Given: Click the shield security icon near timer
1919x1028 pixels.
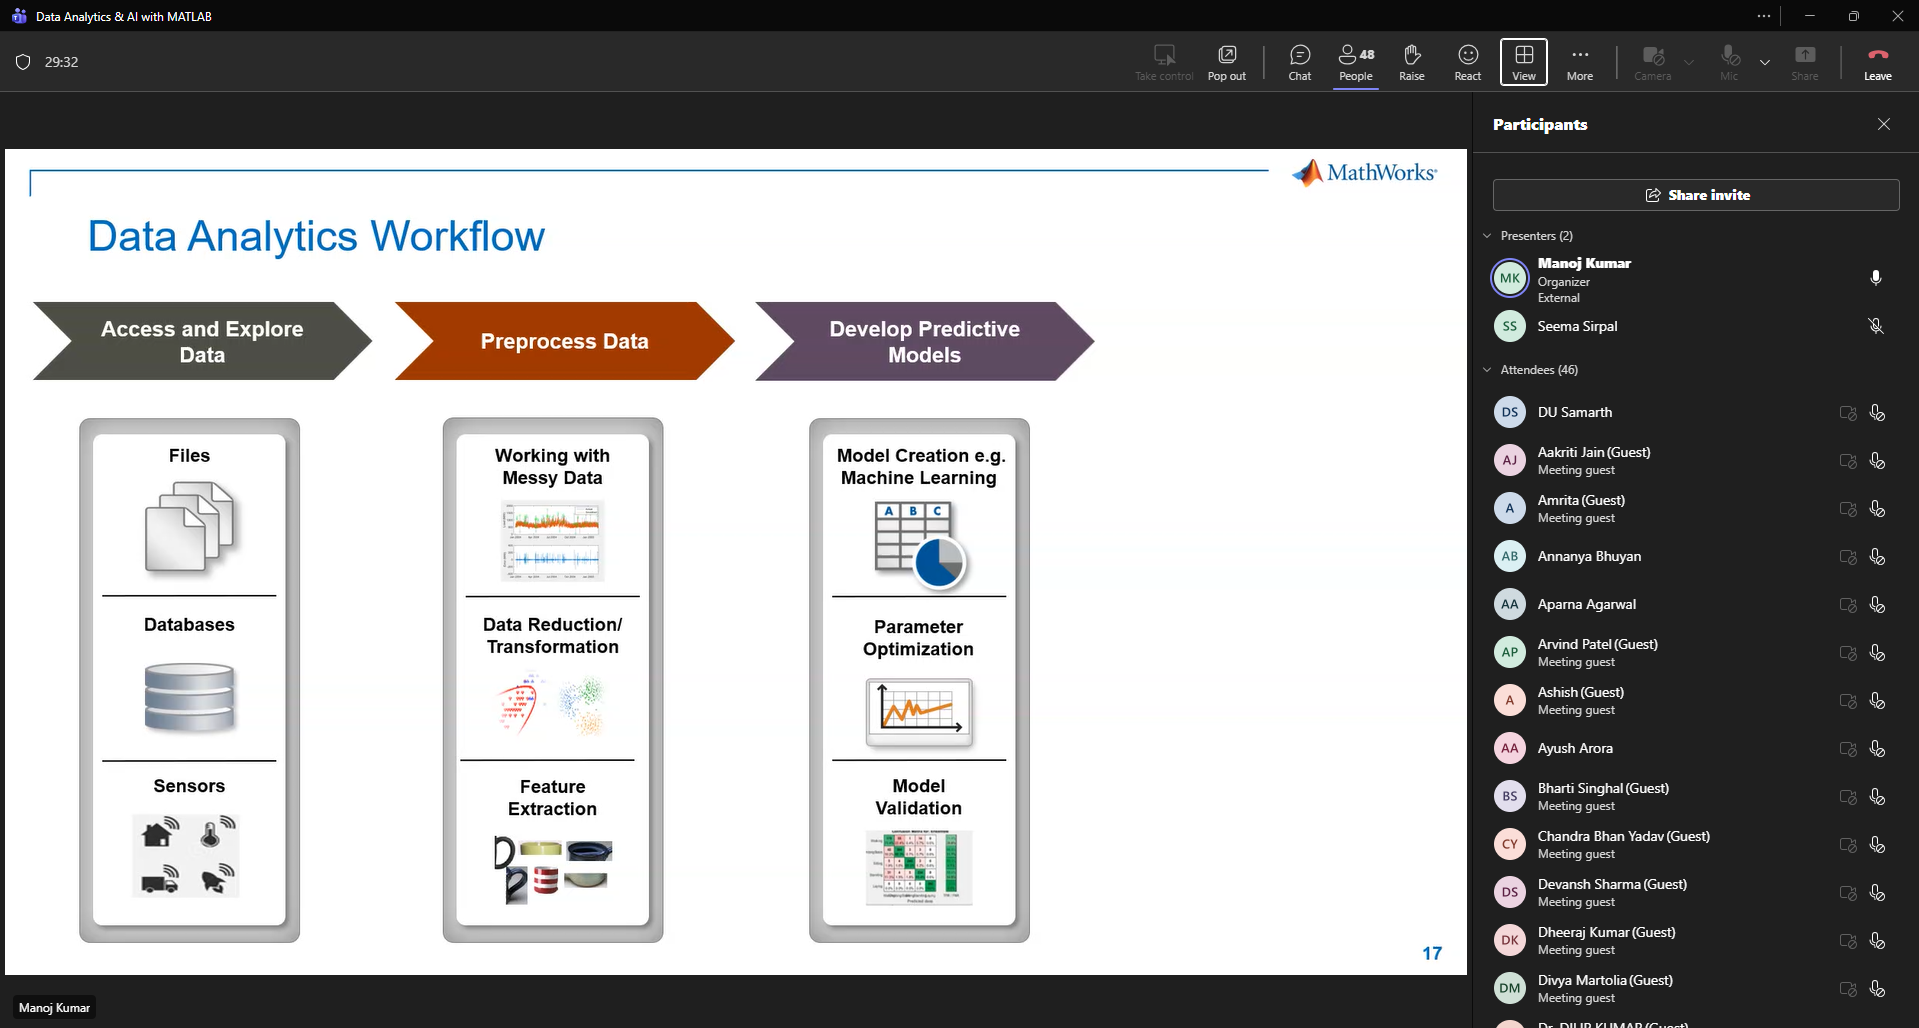Looking at the screenshot, I should coord(24,62).
